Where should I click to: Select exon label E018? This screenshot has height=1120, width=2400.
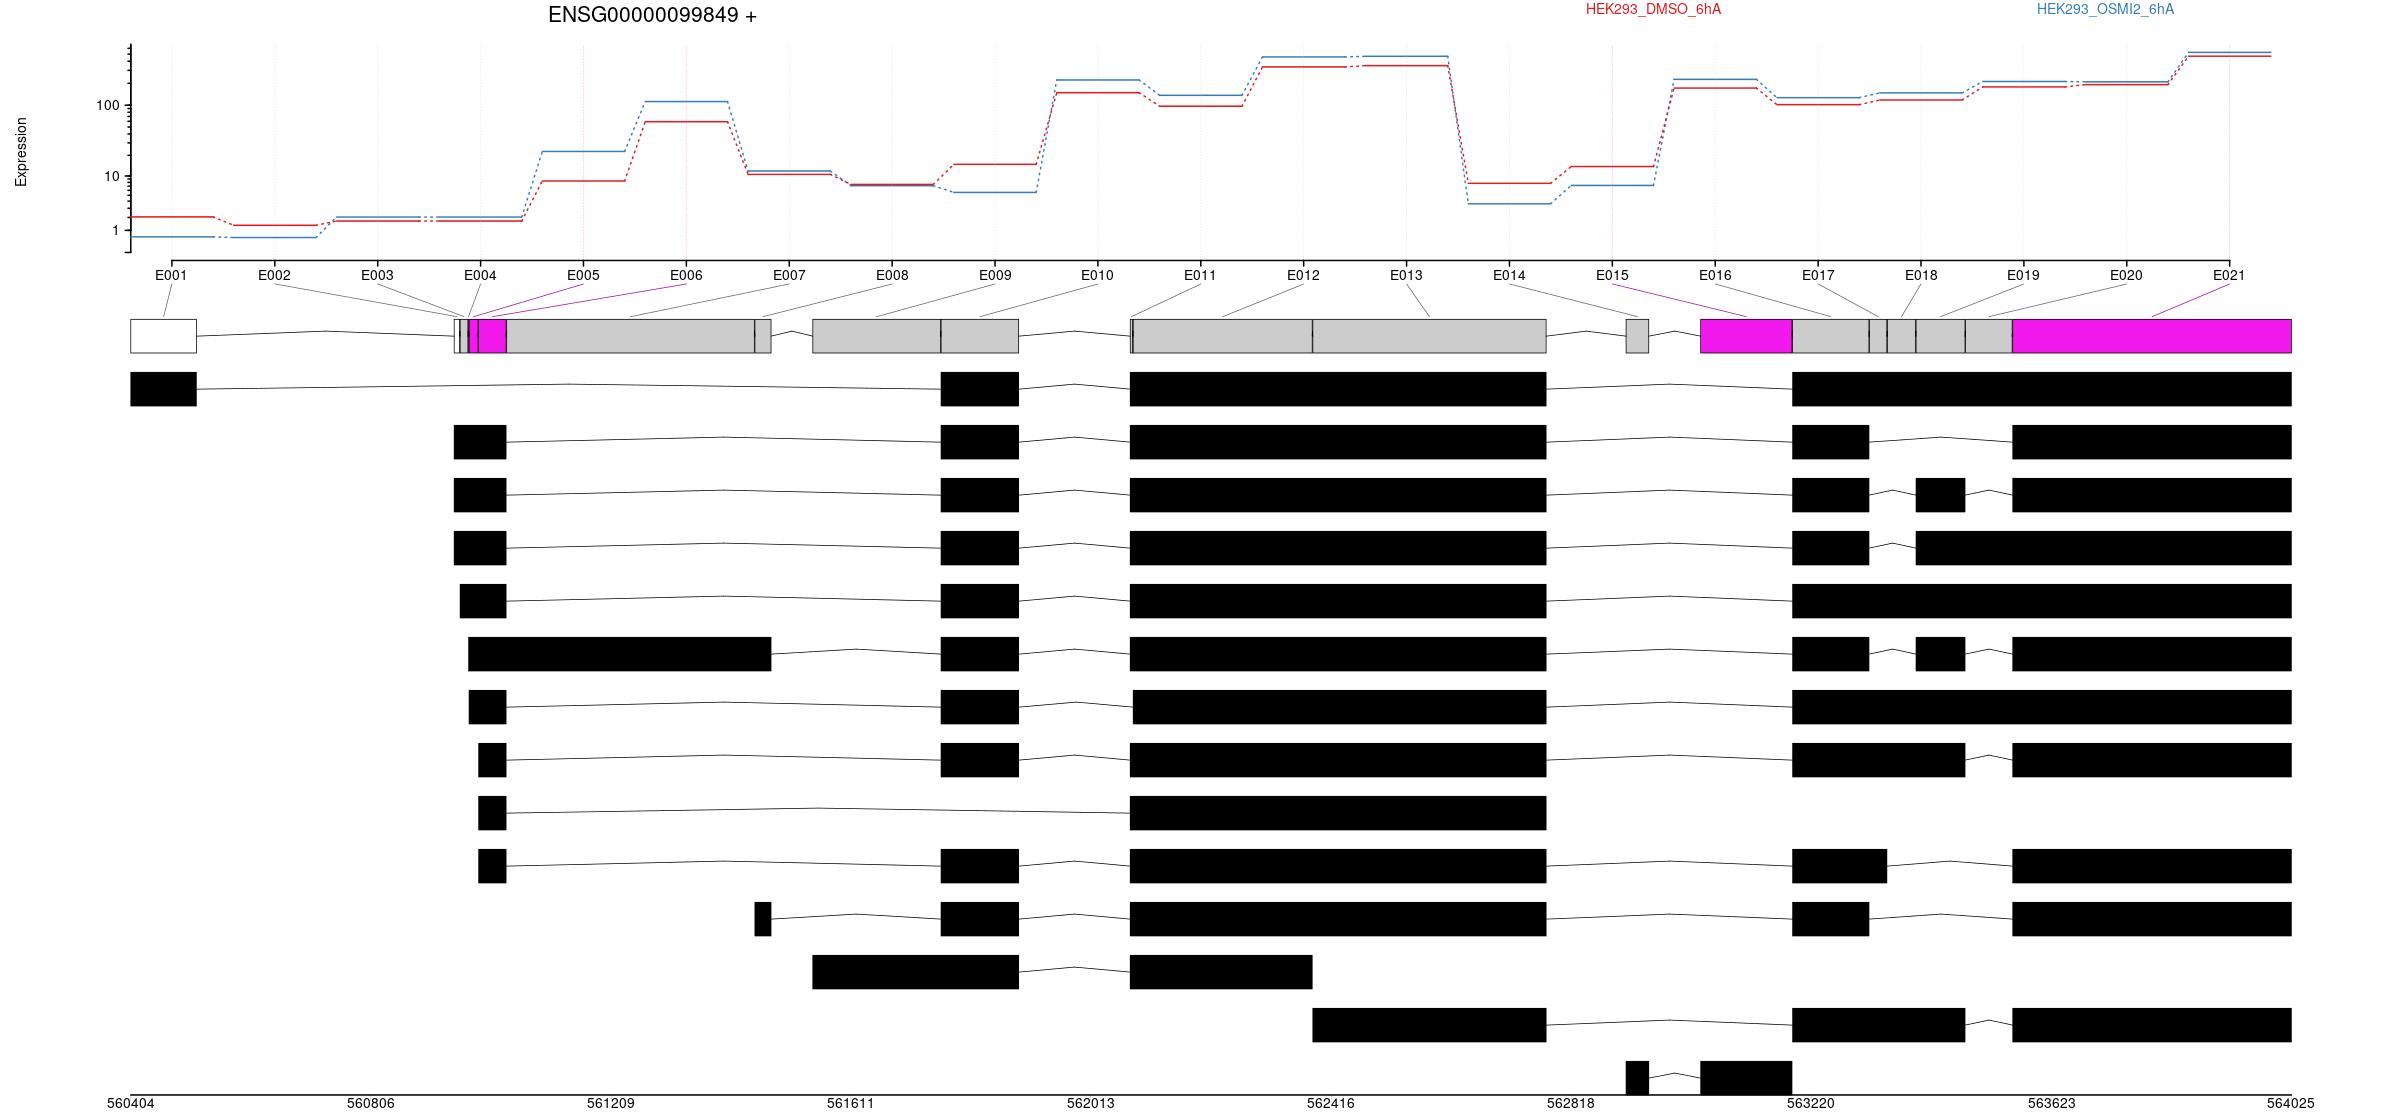coord(1921,275)
